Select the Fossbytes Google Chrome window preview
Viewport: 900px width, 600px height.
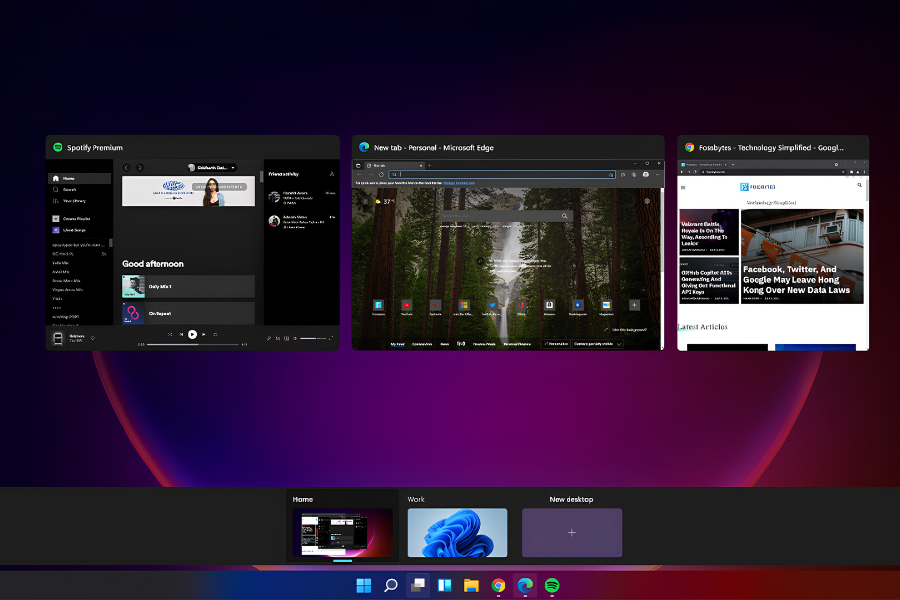[x=773, y=243]
